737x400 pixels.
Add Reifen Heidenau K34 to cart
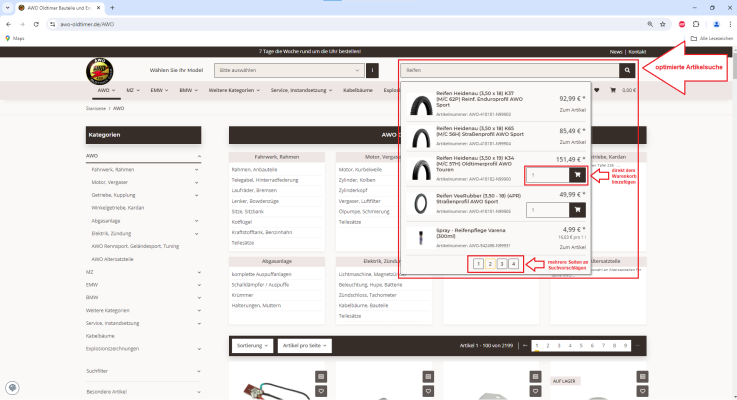click(x=577, y=175)
